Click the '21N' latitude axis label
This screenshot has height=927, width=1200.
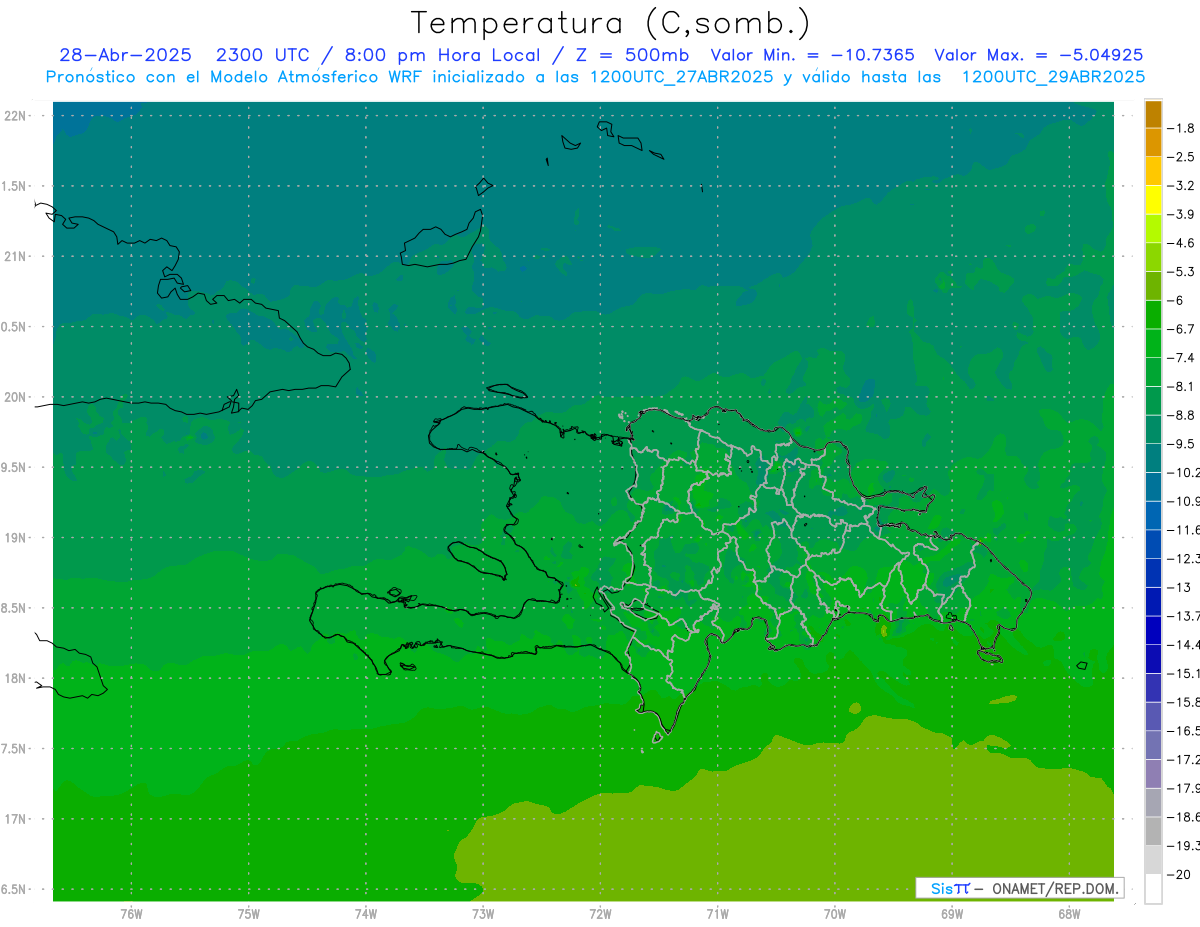pos(15,257)
